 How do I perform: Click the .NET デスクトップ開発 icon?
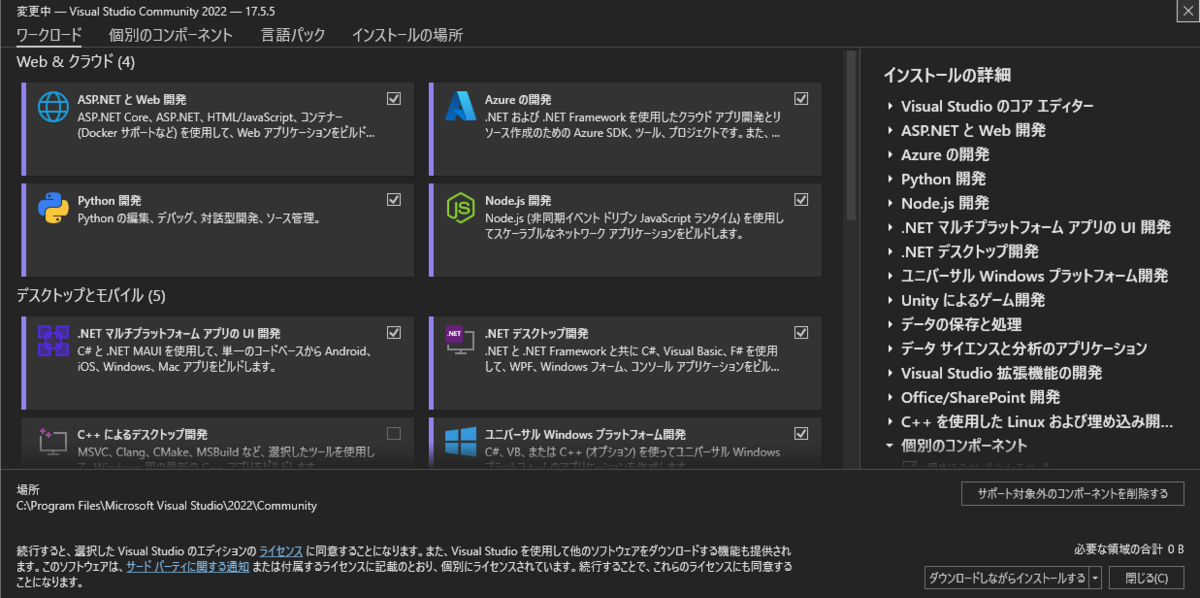click(460, 341)
